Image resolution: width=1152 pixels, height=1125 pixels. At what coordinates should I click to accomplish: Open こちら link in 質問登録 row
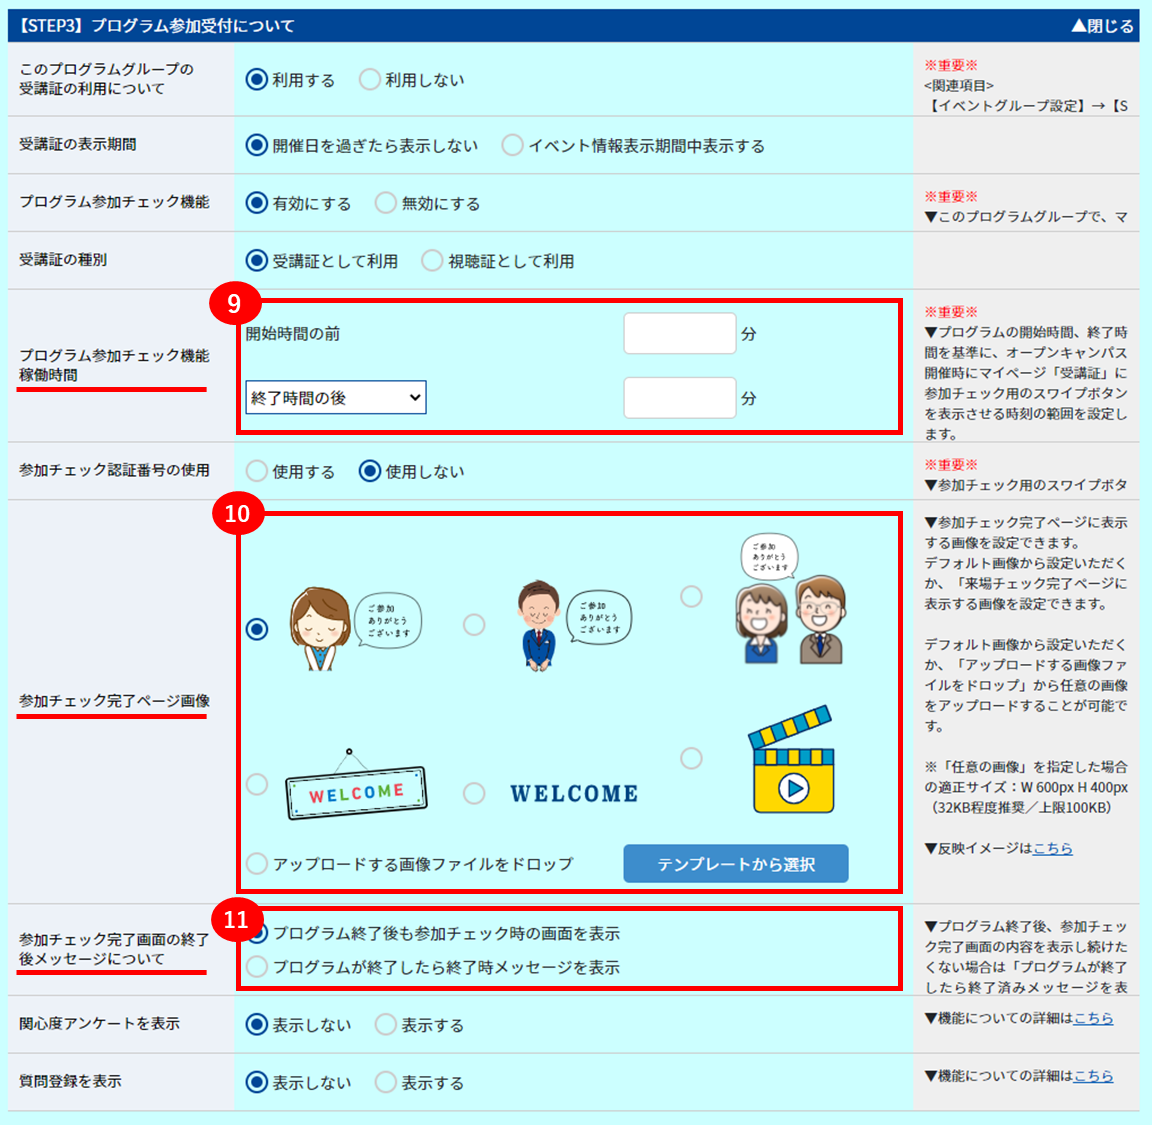pos(1093,1076)
